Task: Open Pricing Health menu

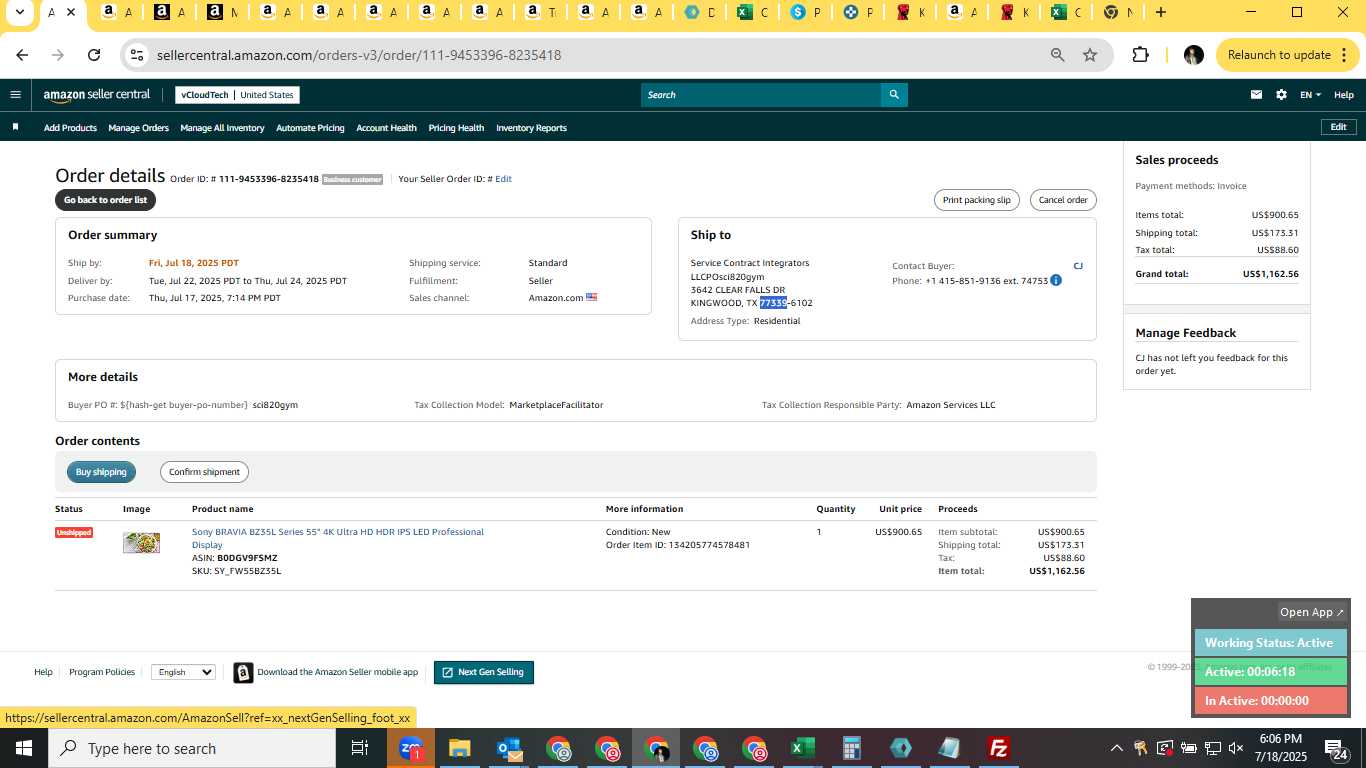Action: tap(456, 128)
